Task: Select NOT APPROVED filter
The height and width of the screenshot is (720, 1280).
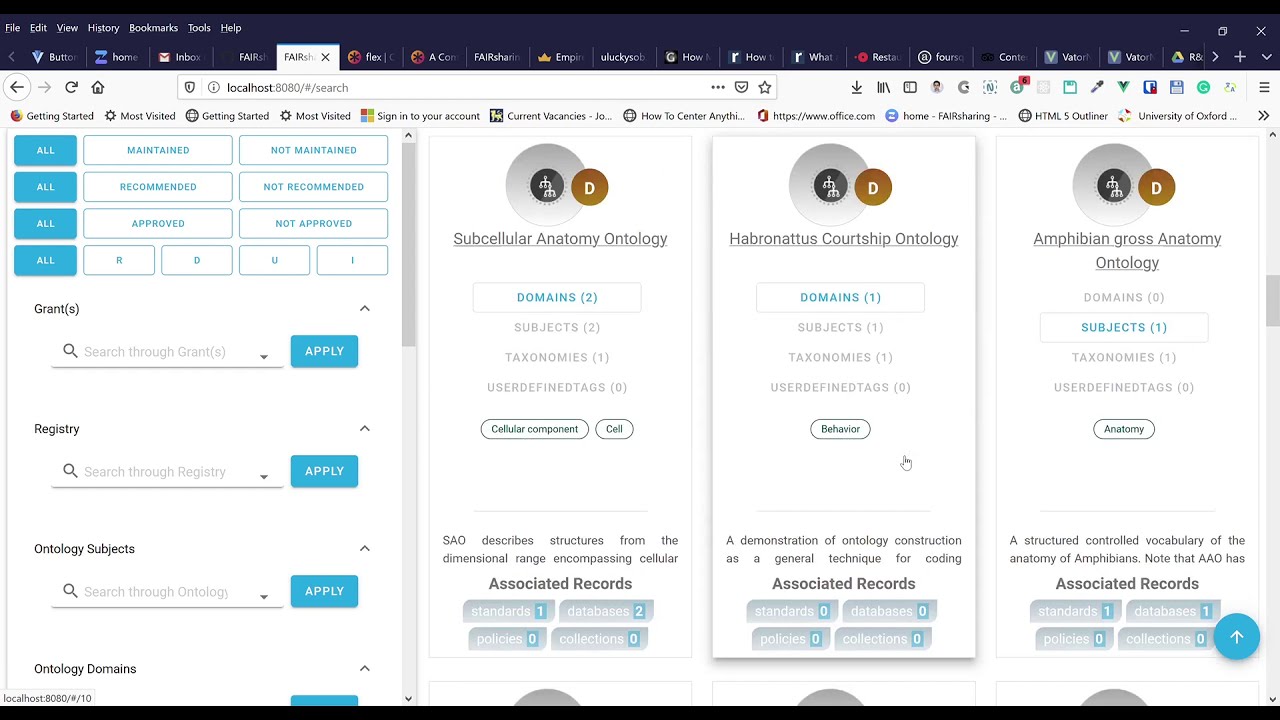Action: click(x=314, y=223)
